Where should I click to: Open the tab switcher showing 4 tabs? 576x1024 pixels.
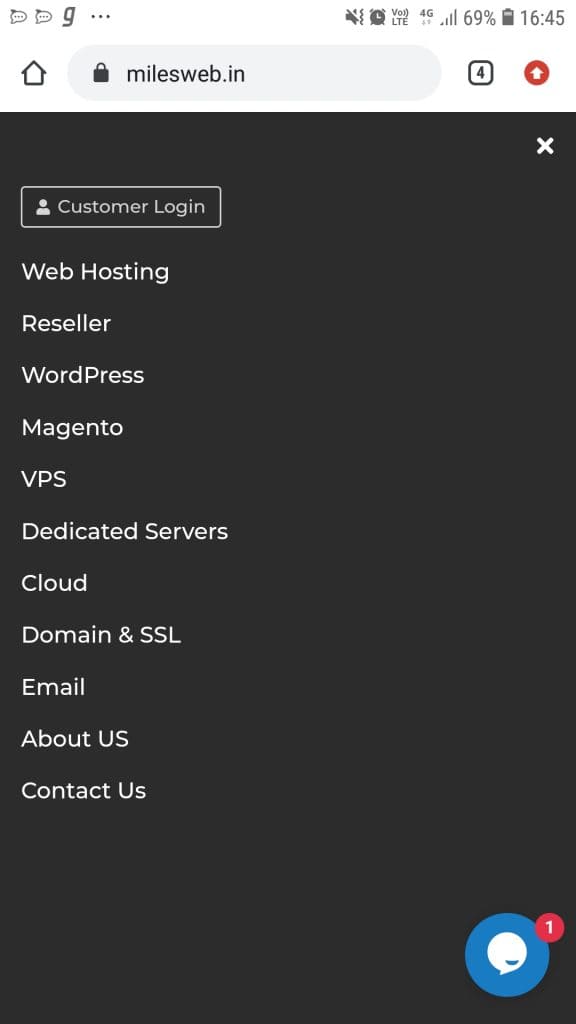pos(480,73)
